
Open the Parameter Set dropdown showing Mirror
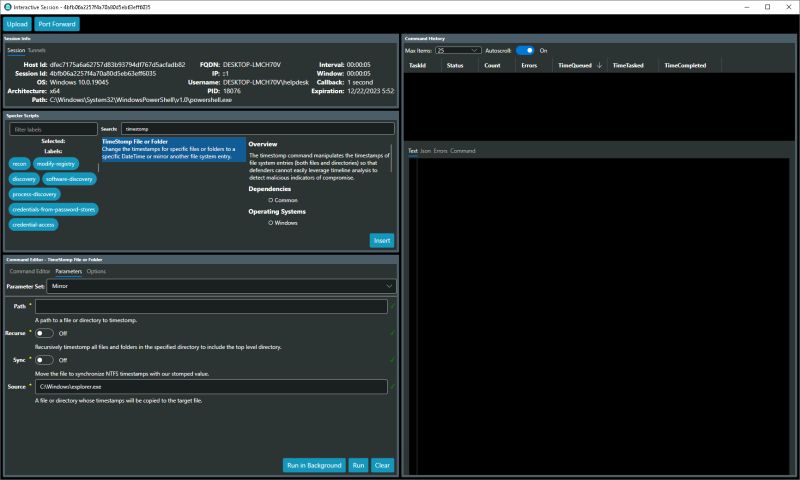pos(221,286)
